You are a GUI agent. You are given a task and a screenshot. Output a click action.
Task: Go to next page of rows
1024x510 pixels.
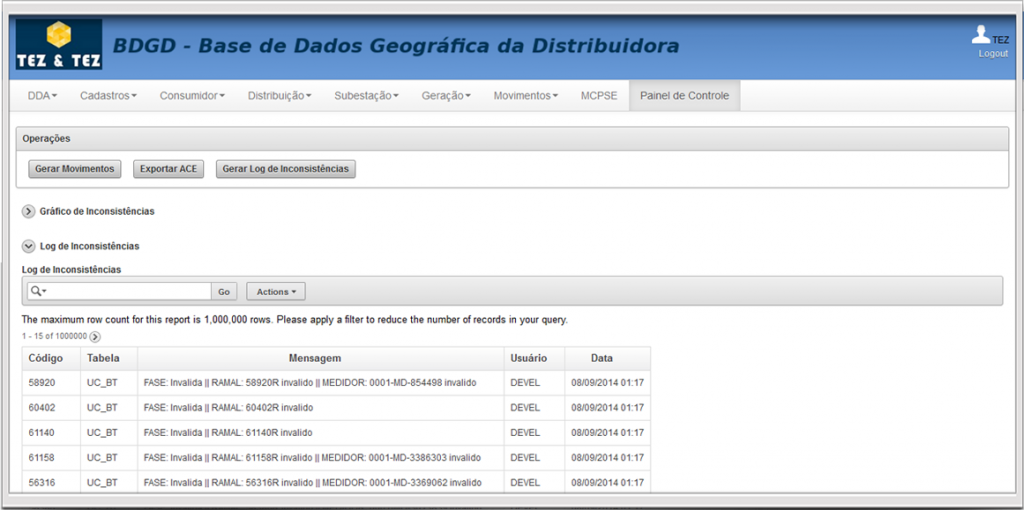(95, 337)
